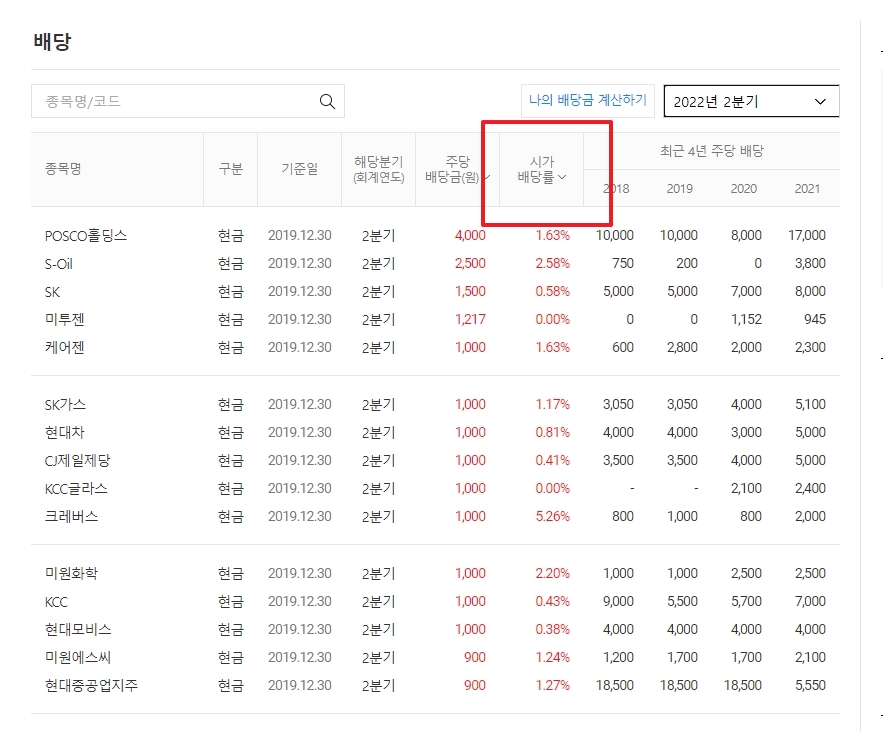
Task: Sort by 주당 배당금(원) column
Action: click(x=457, y=170)
